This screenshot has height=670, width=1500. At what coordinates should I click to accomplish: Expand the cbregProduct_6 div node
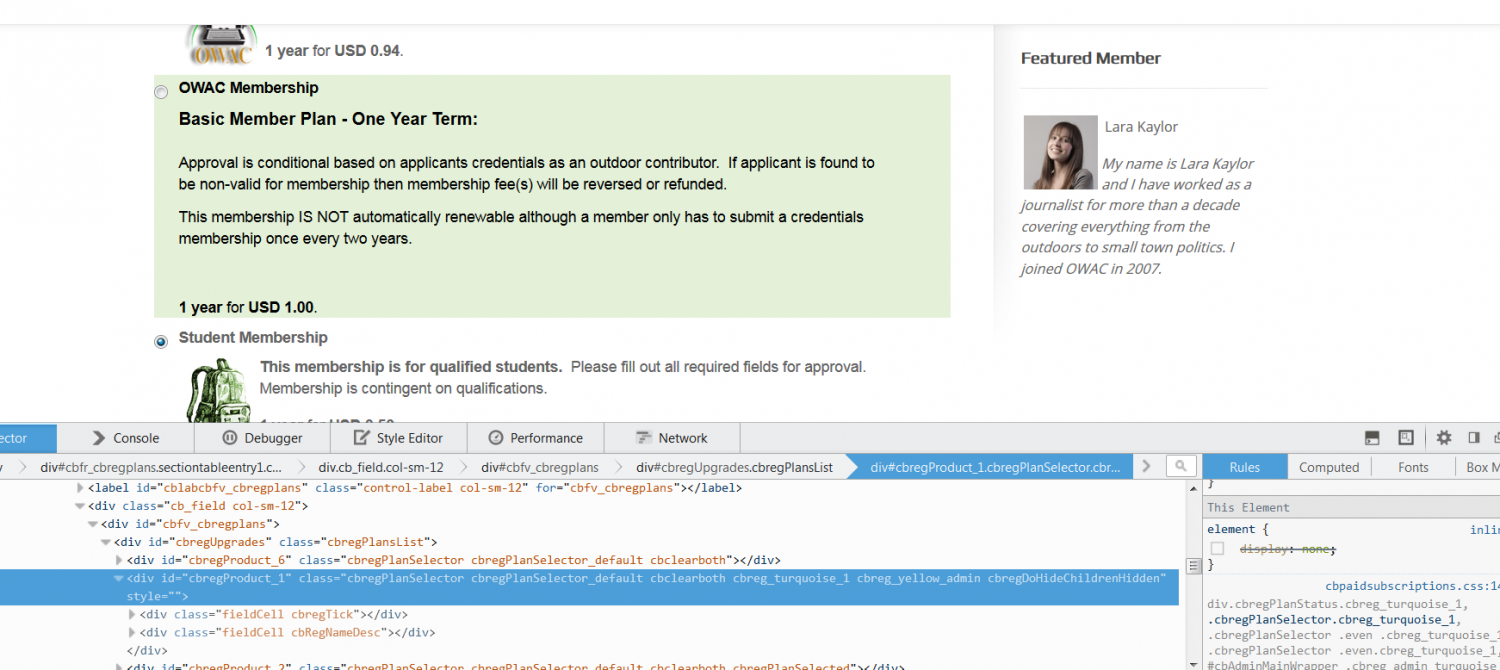(120, 560)
